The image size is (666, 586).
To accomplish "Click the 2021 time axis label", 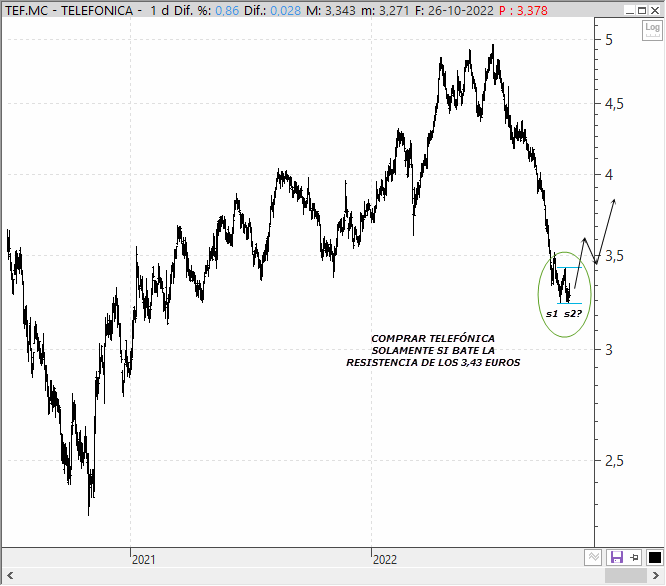I will pyautogui.click(x=144, y=560).
